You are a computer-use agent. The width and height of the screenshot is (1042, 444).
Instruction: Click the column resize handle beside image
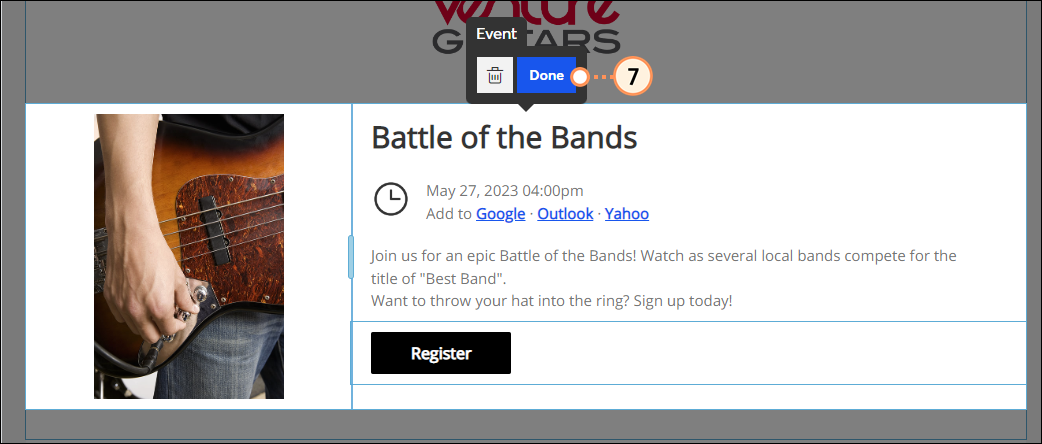click(351, 257)
